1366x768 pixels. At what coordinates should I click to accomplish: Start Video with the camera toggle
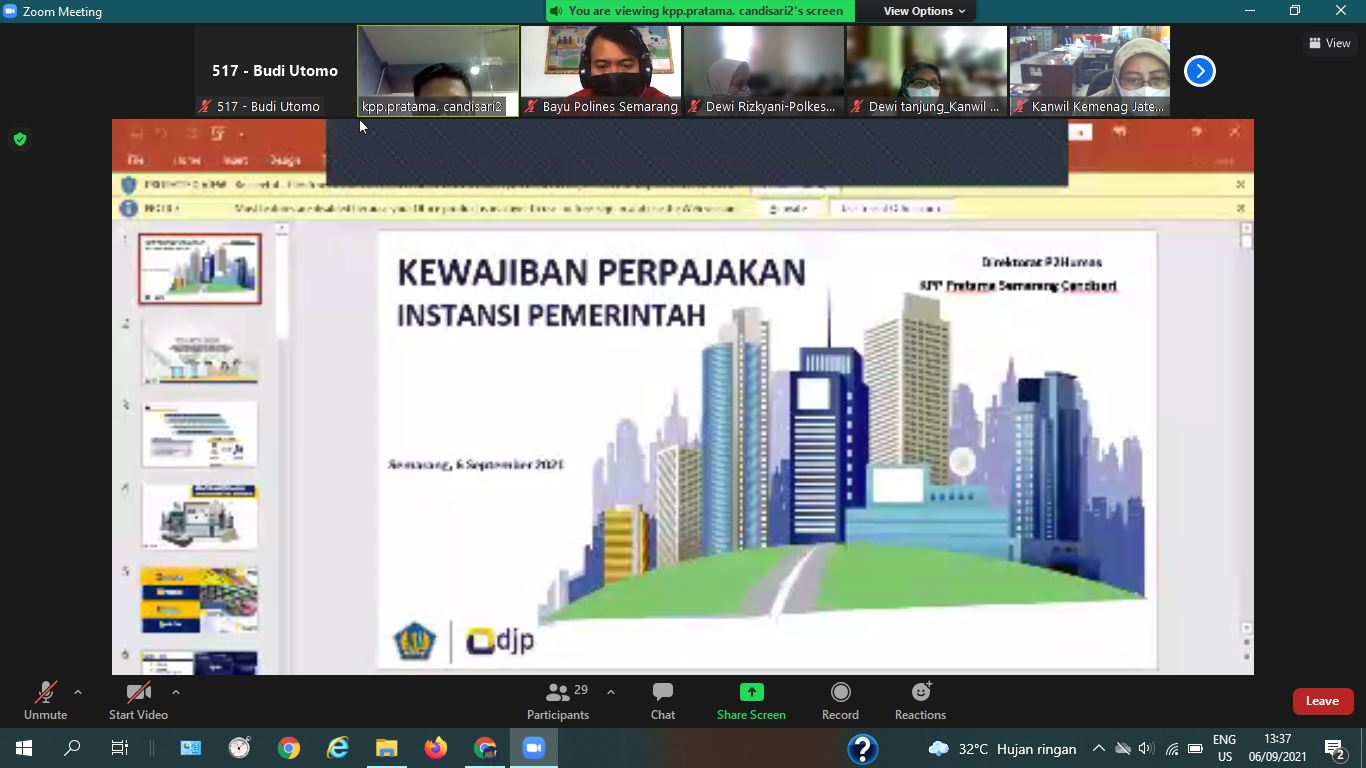click(x=138, y=701)
